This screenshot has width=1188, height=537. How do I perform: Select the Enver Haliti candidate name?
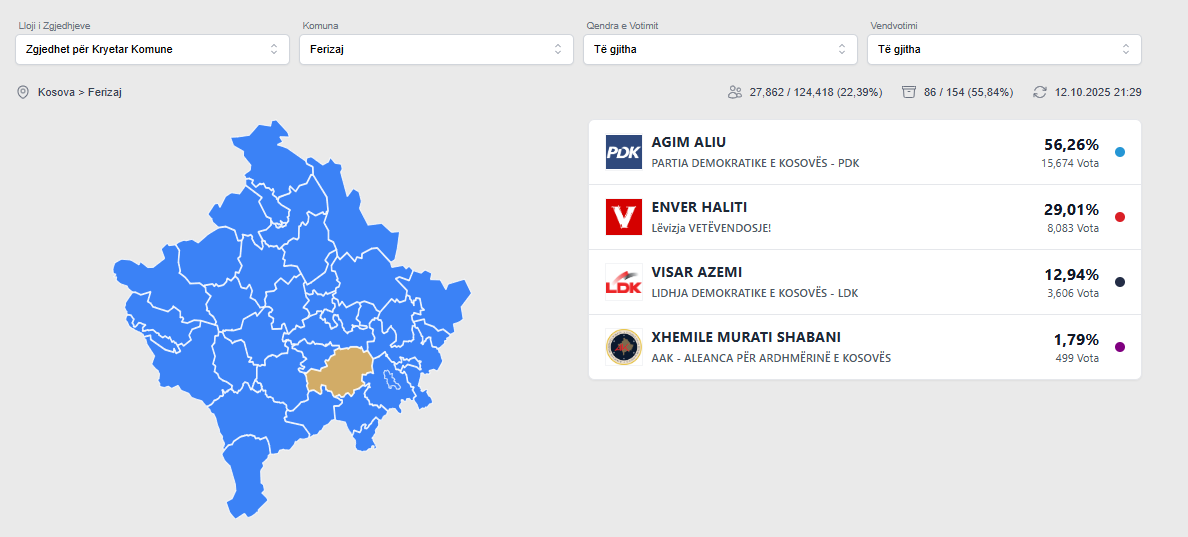700,207
